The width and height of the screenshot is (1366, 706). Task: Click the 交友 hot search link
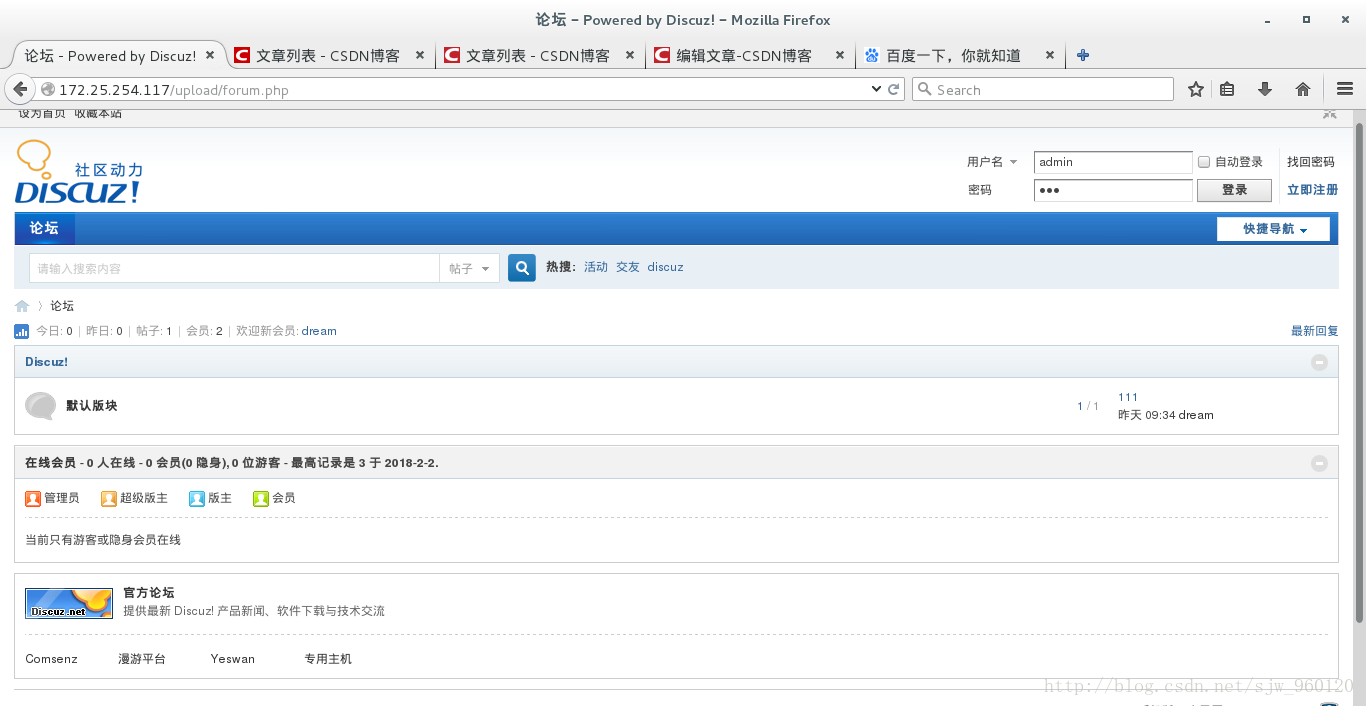click(x=628, y=267)
